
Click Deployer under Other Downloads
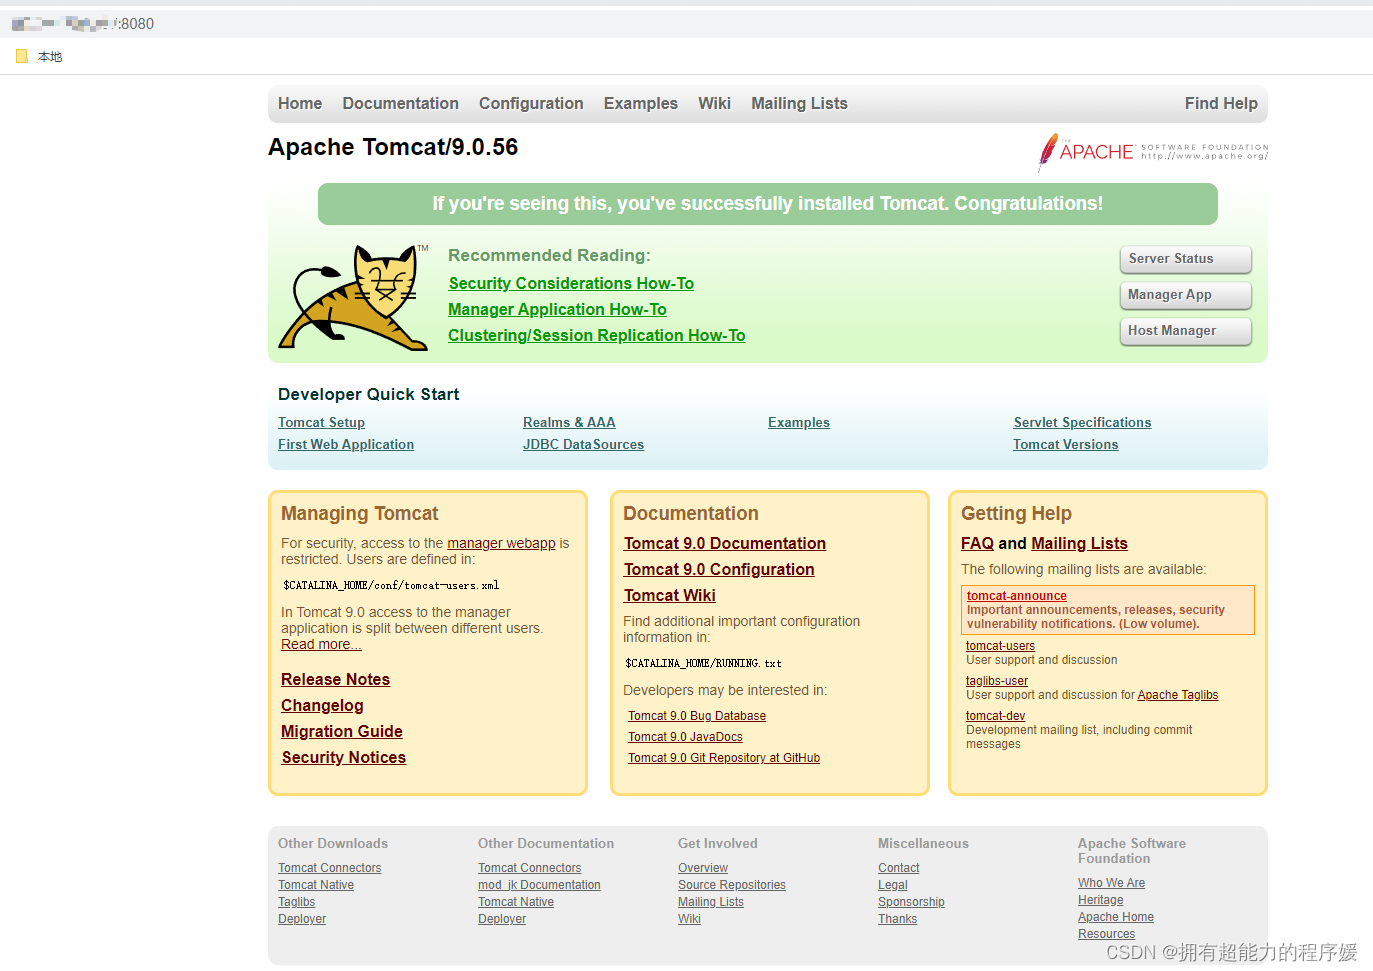(x=302, y=919)
